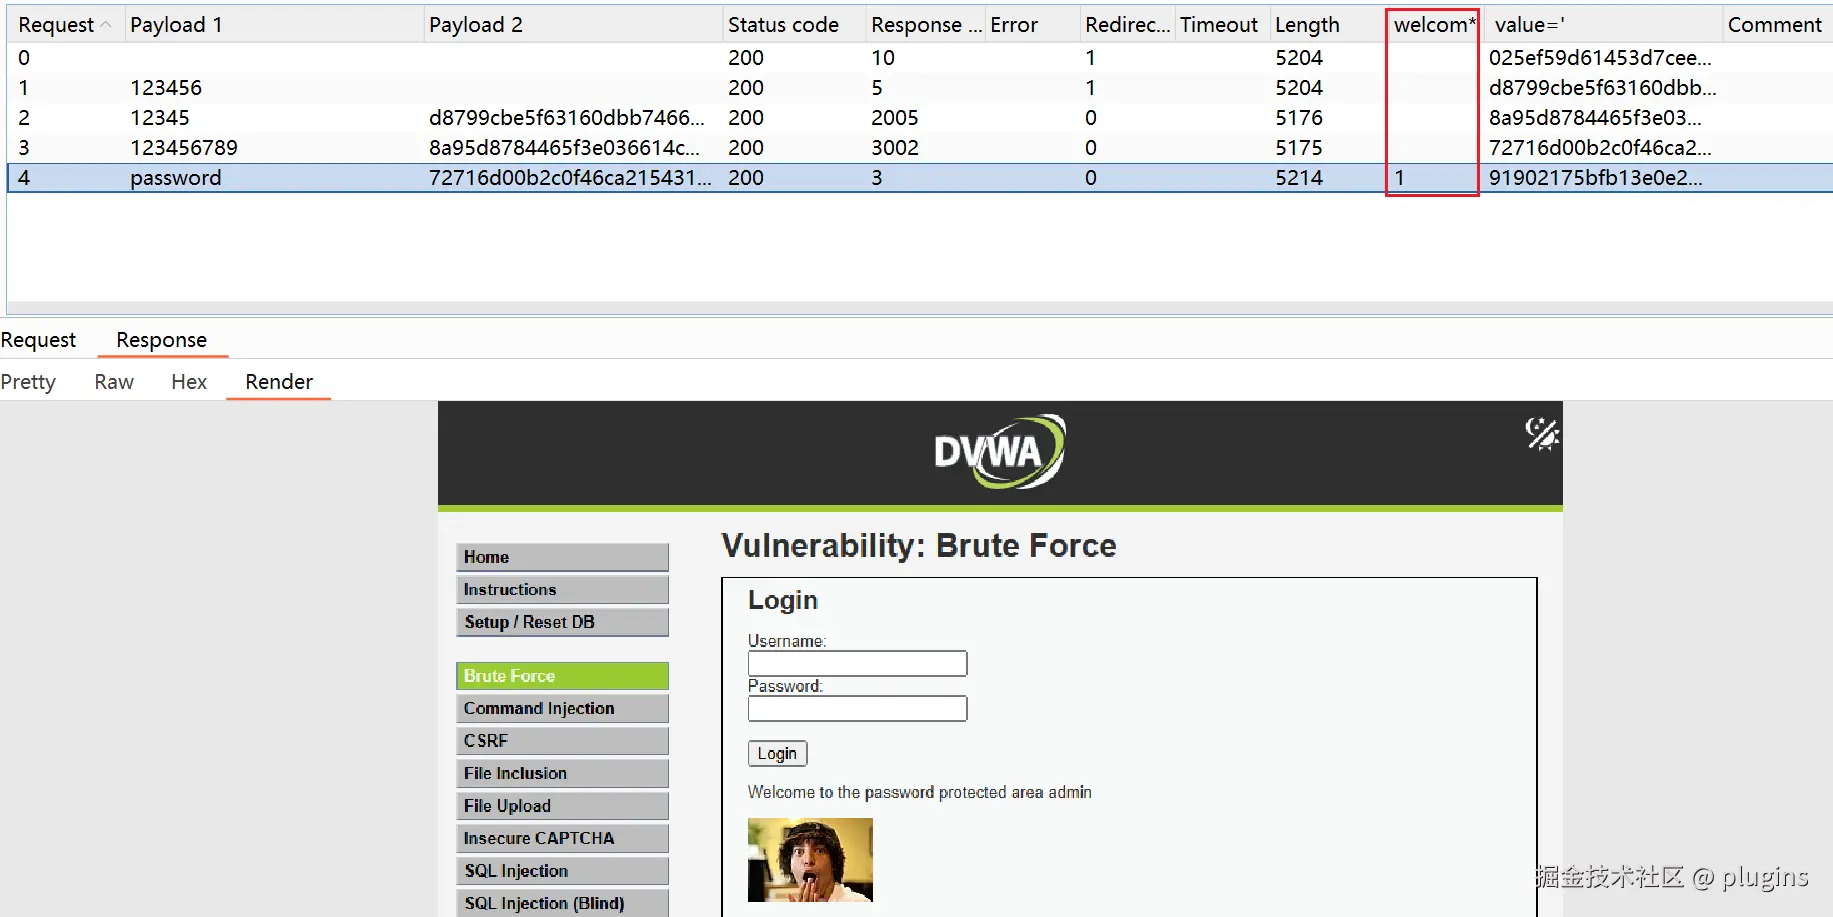Select the row with payload 123456789
The width and height of the screenshot is (1833, 917).
tap(920, 148)
